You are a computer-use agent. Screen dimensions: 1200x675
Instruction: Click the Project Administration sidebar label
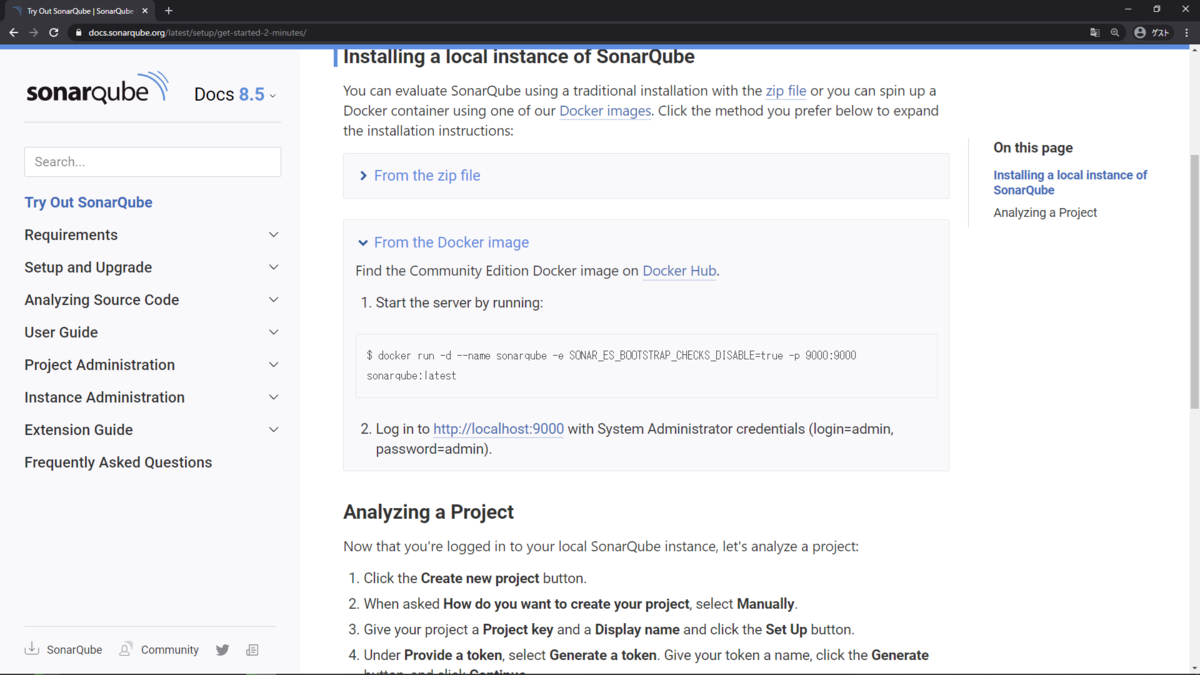(100, 365)
